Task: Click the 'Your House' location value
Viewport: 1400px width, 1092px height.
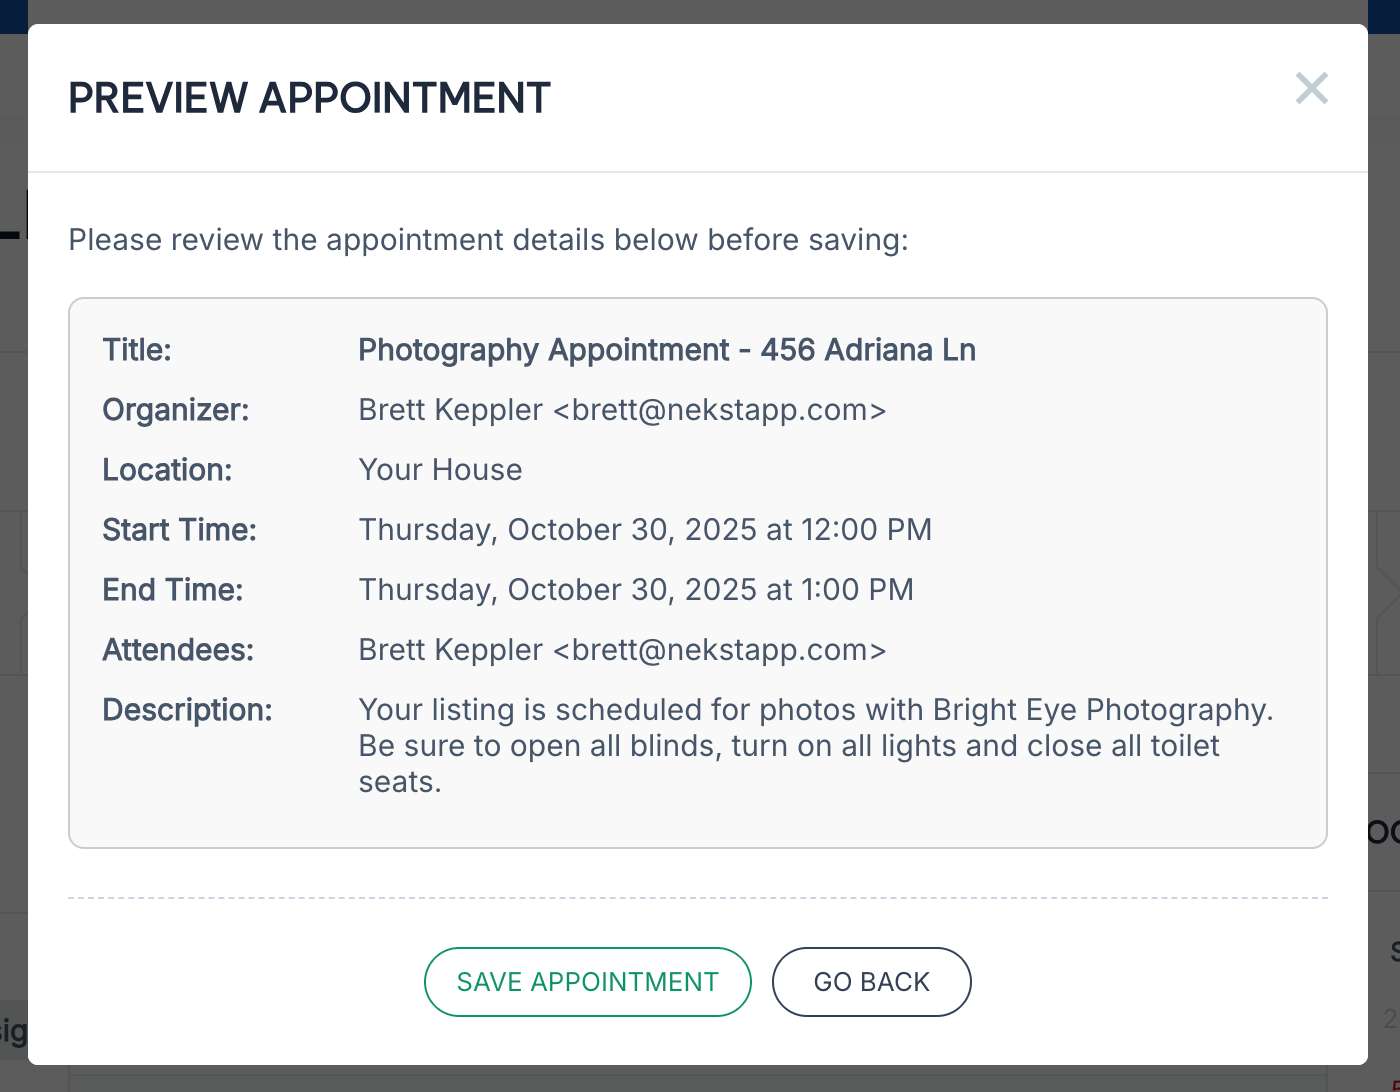Action: (x=440, y=470)
